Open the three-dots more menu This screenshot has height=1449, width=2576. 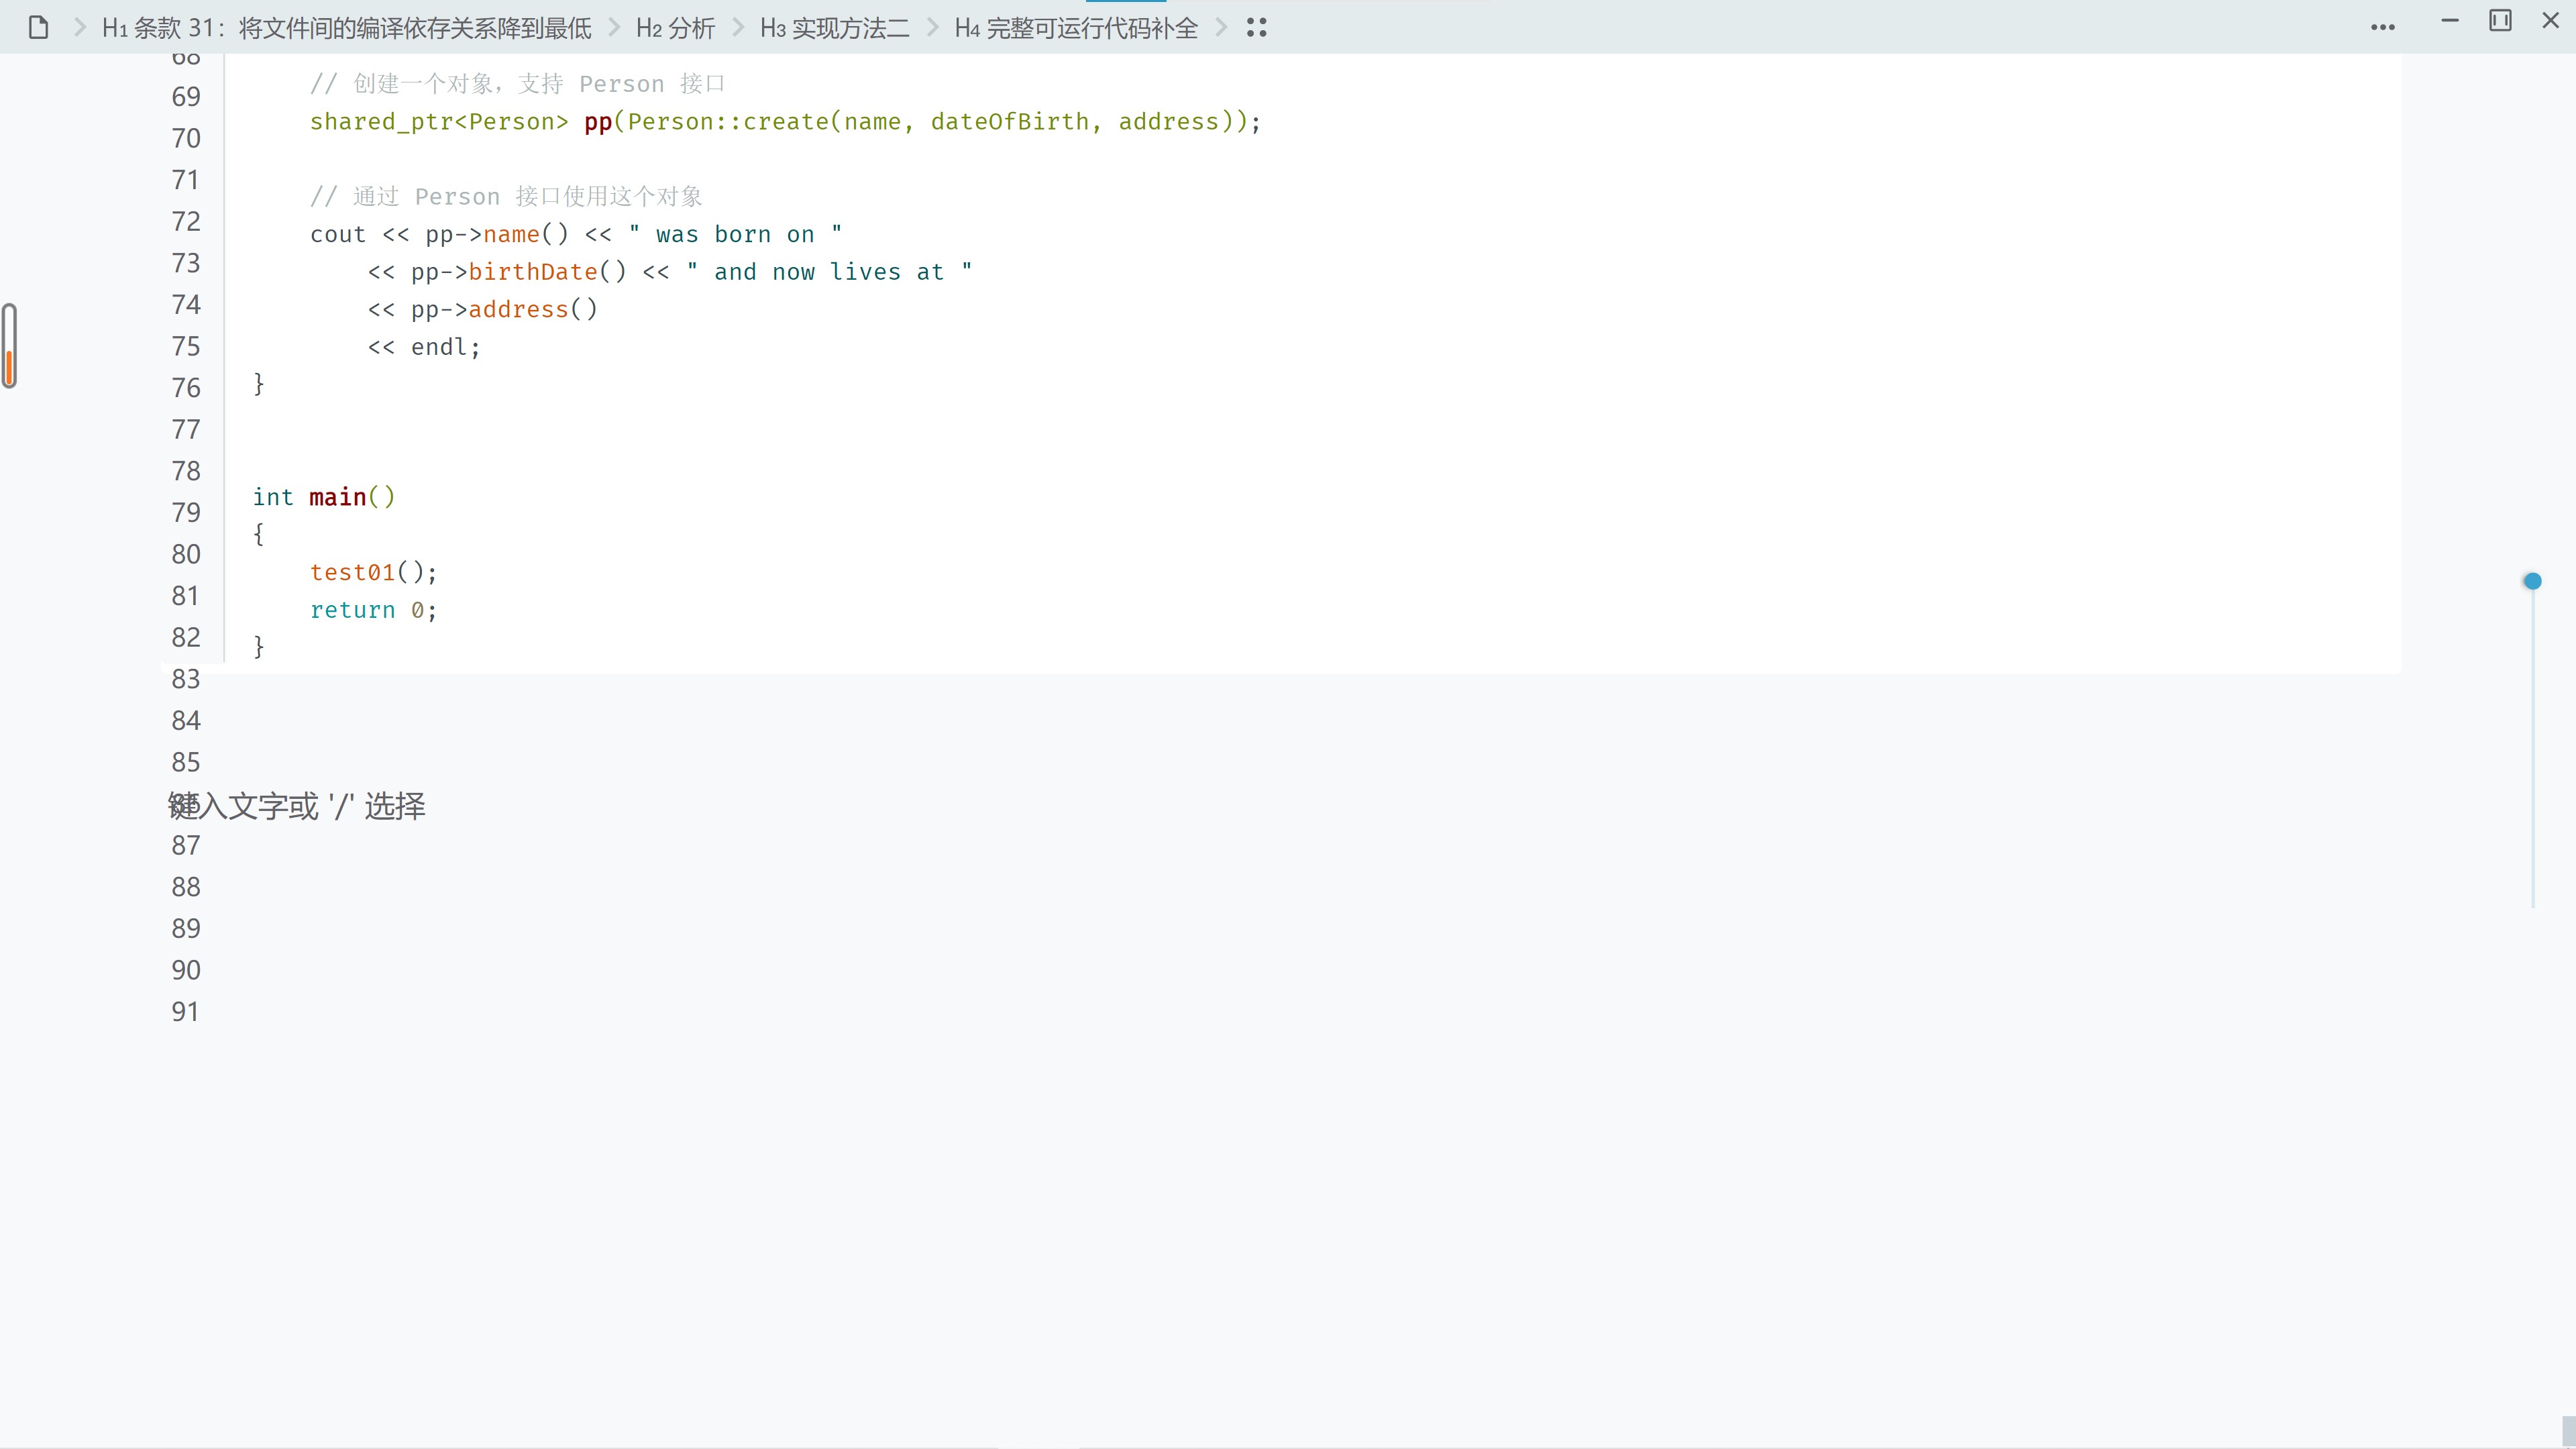(x=2382, y=27)
